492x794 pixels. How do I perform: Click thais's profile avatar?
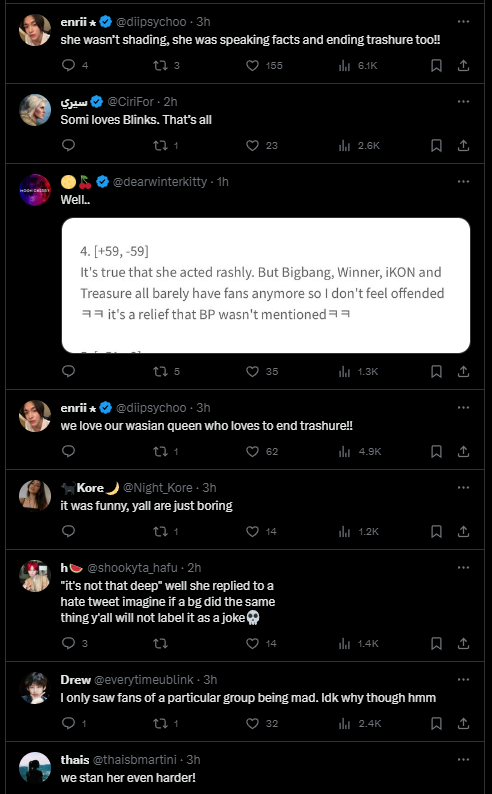[35, 768]
